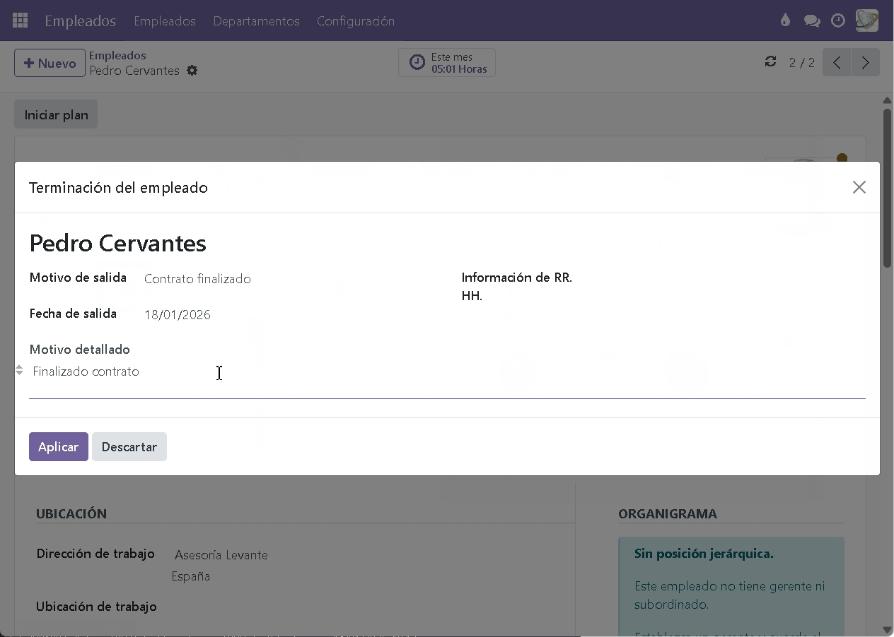Open the main apps grid menu

(20, 20)
